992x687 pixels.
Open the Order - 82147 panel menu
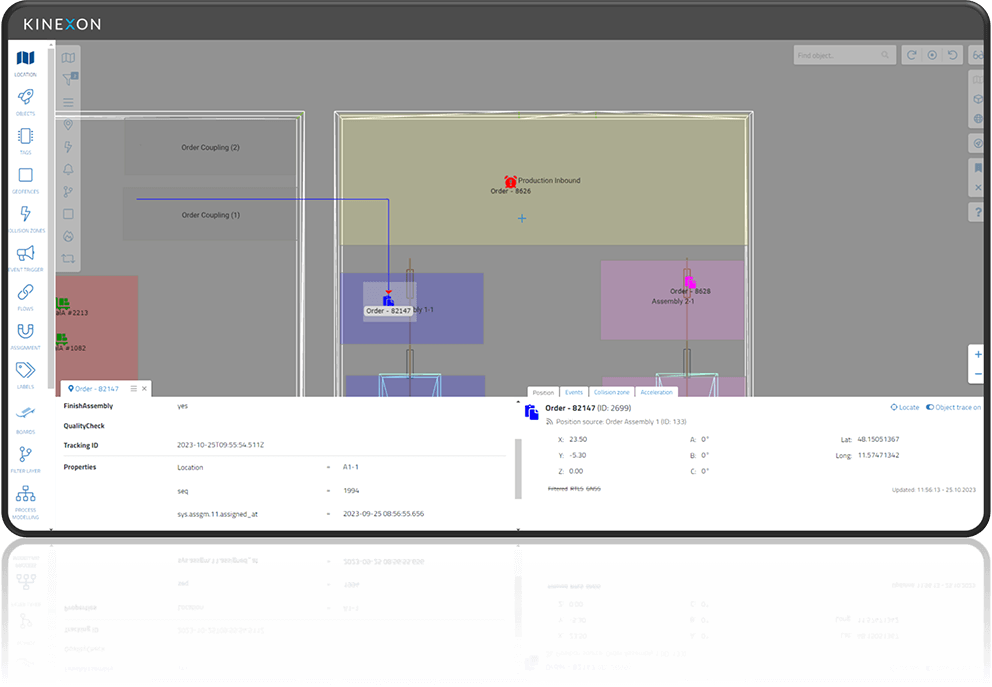pyautogui.click(x=133, y=388)
